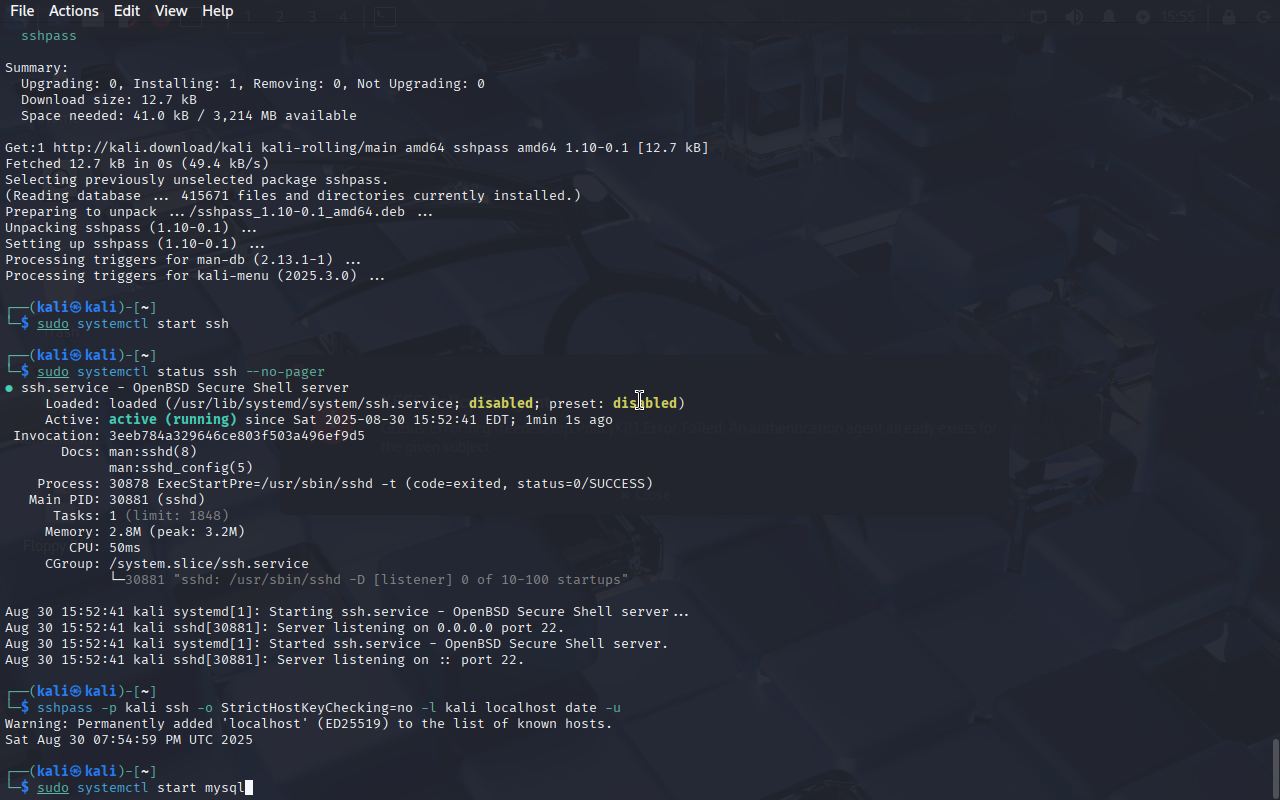
Task: Click the 'sudo systemctl start ssh' command
Action: click(x=133, y=324)
